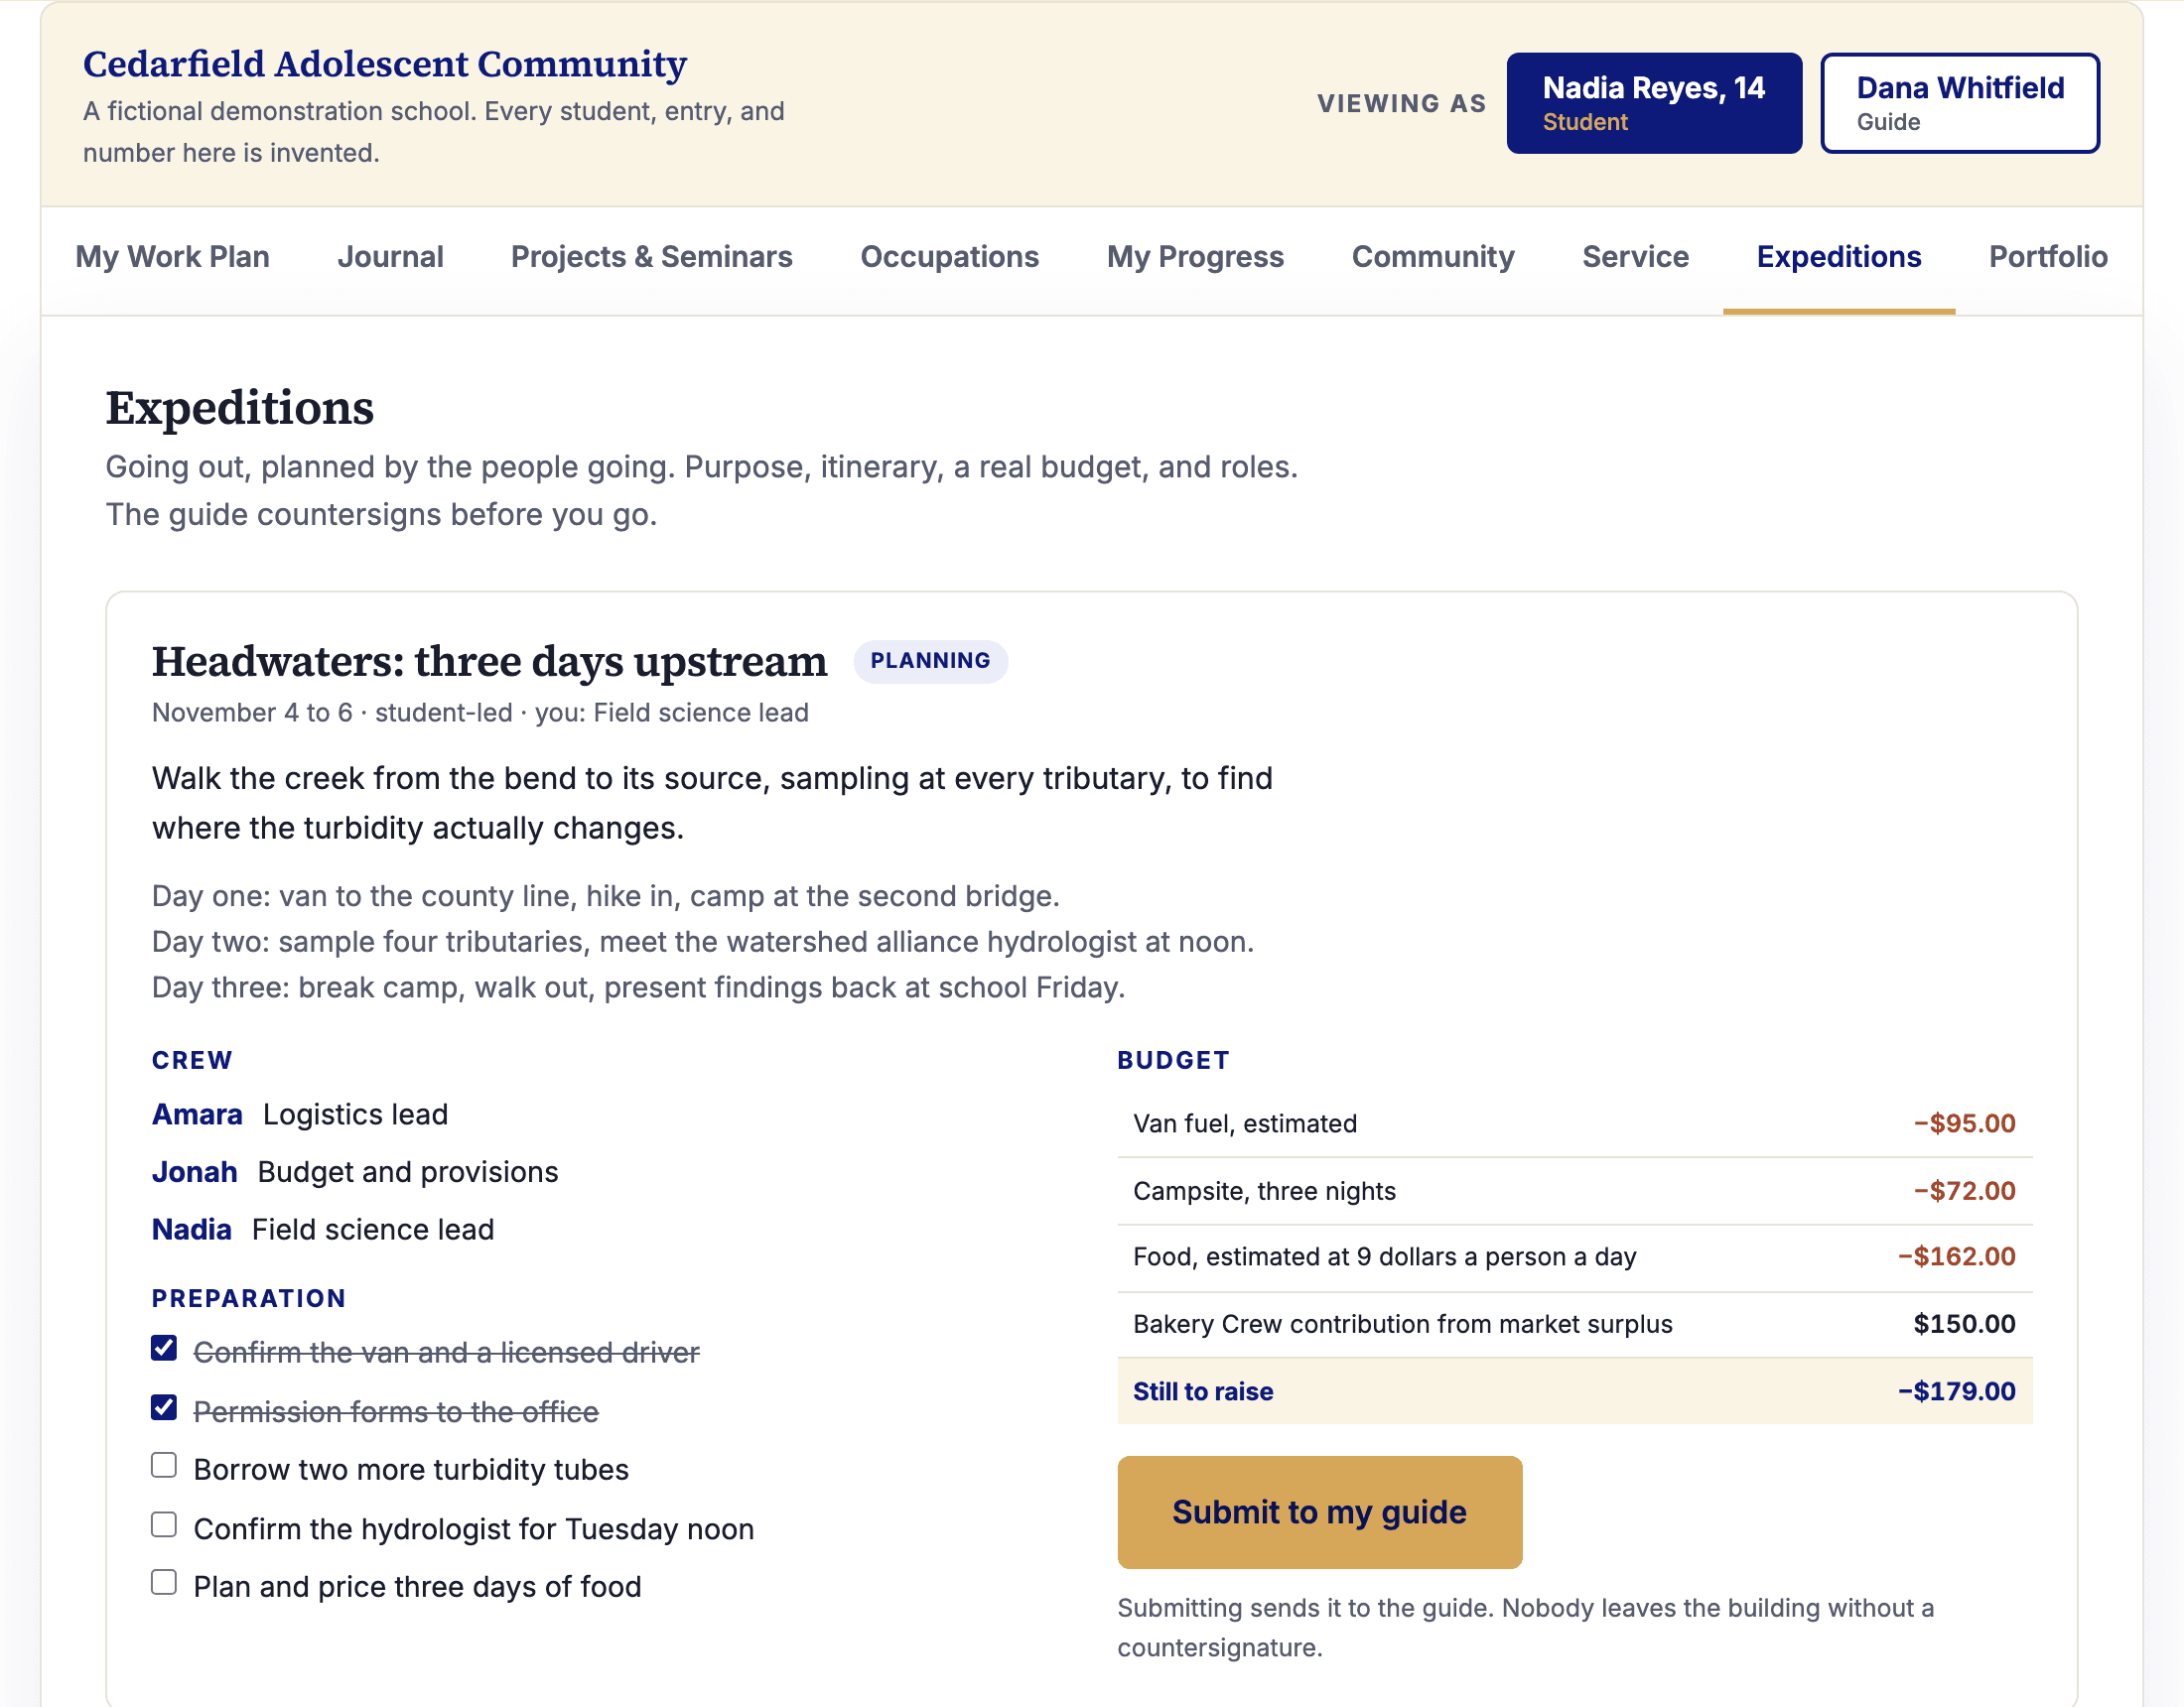
Task: Click the 'Budget and provisions' role text
Action: click(x=408, y=1172)
